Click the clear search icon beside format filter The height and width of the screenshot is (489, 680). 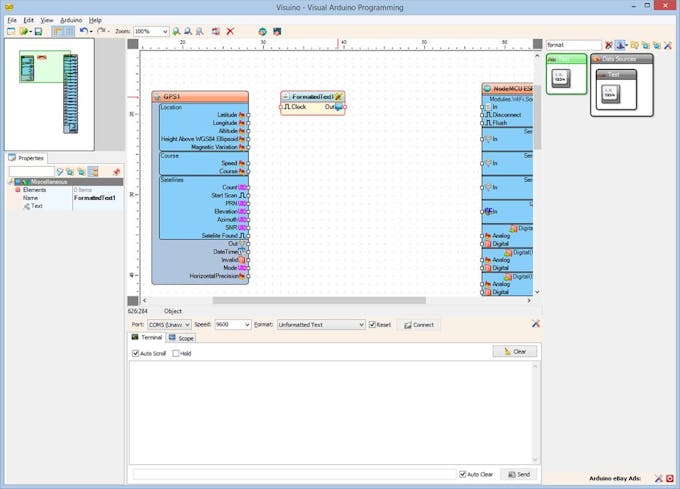[609, 45]
